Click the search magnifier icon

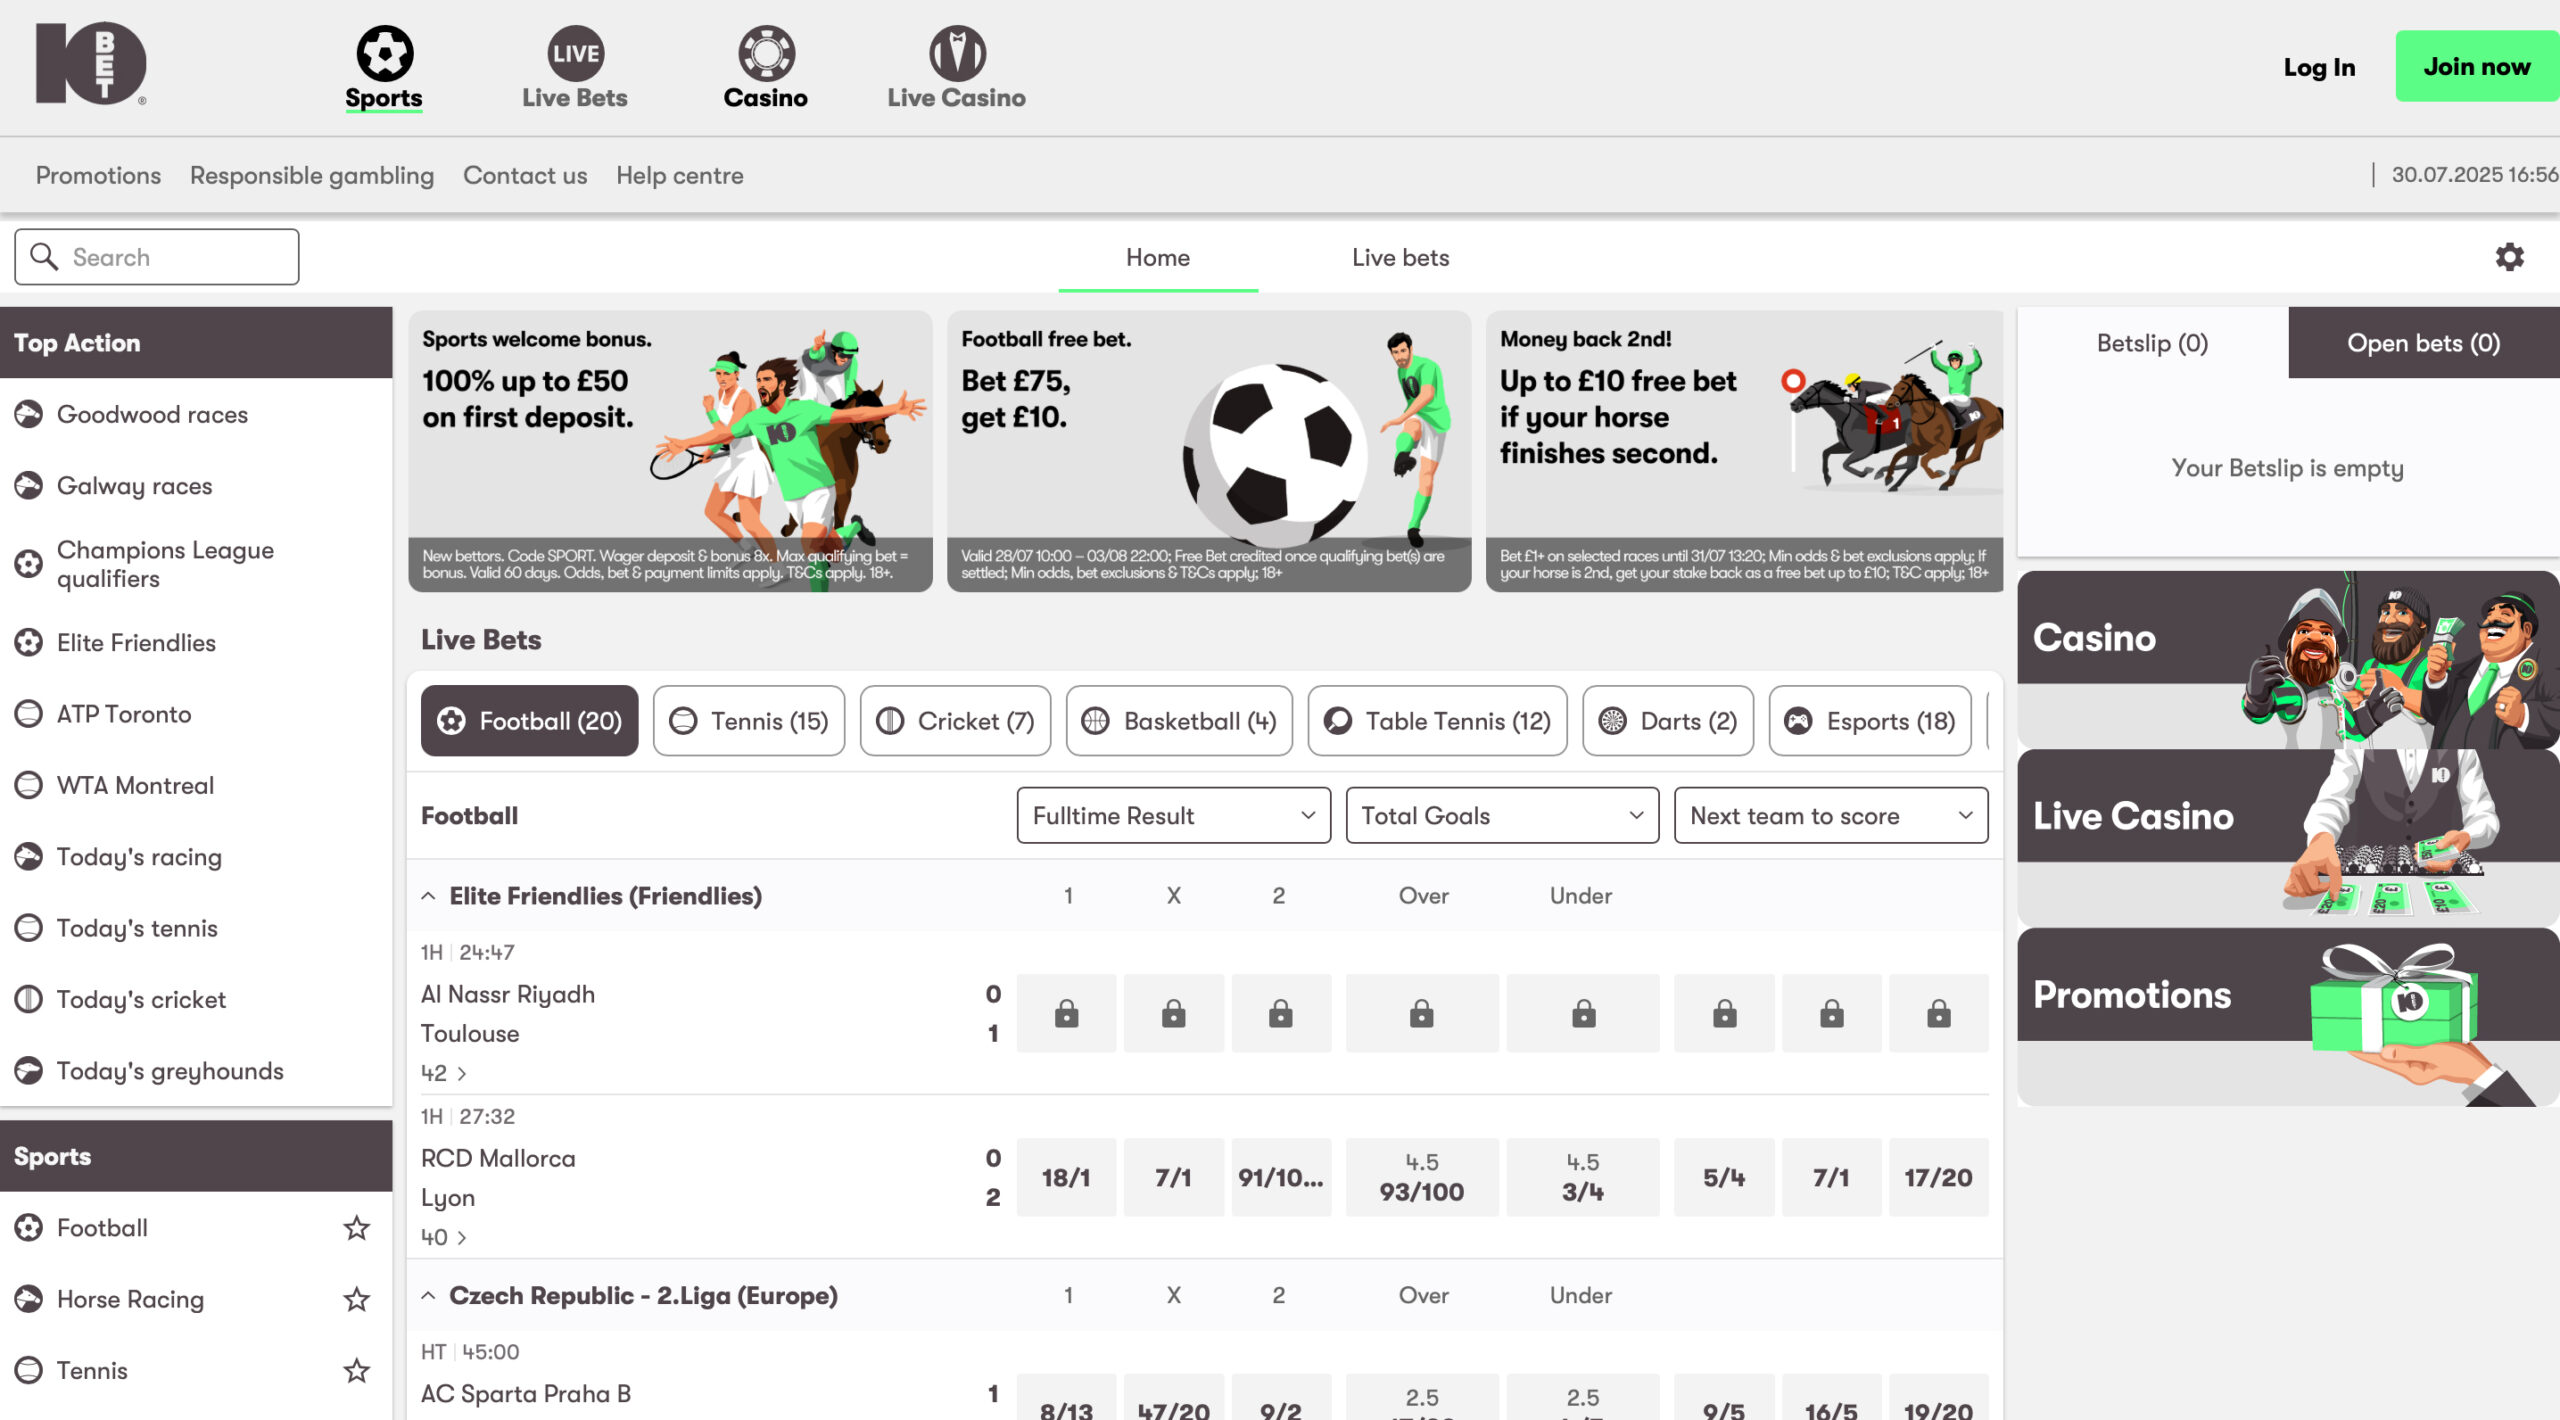click(44, 256)
